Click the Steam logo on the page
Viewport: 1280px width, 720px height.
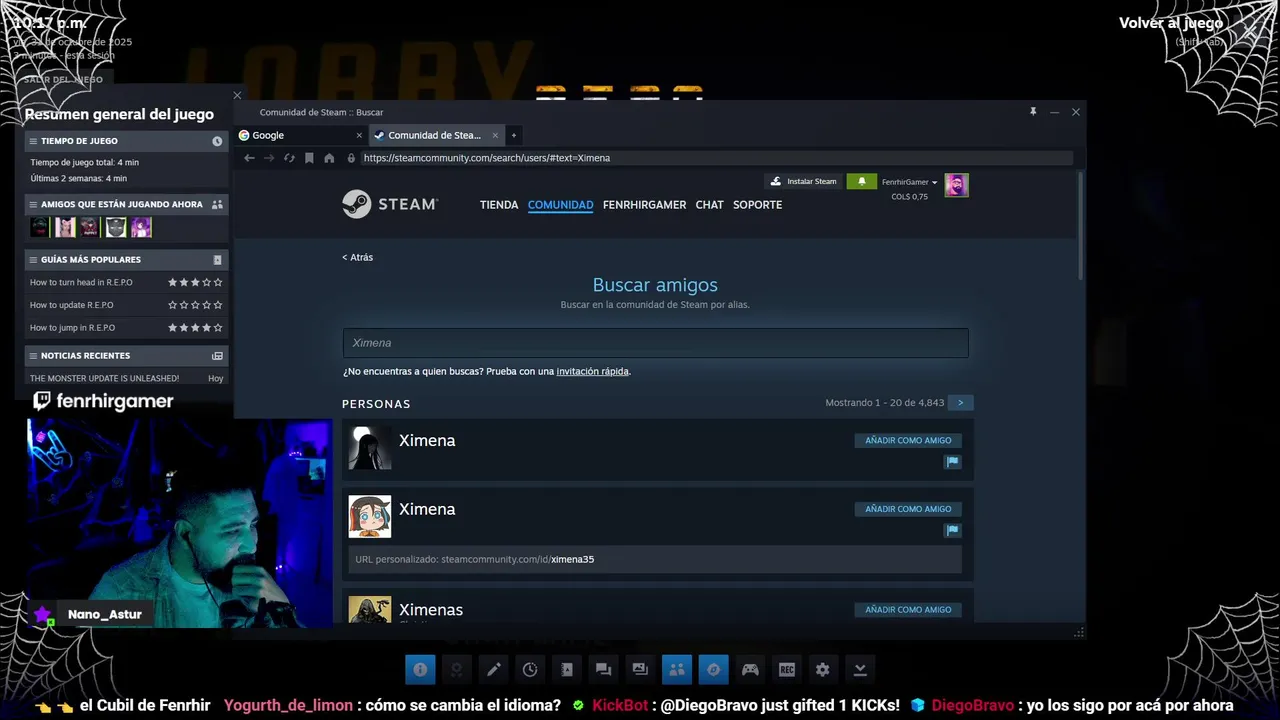tap(389, 204)
